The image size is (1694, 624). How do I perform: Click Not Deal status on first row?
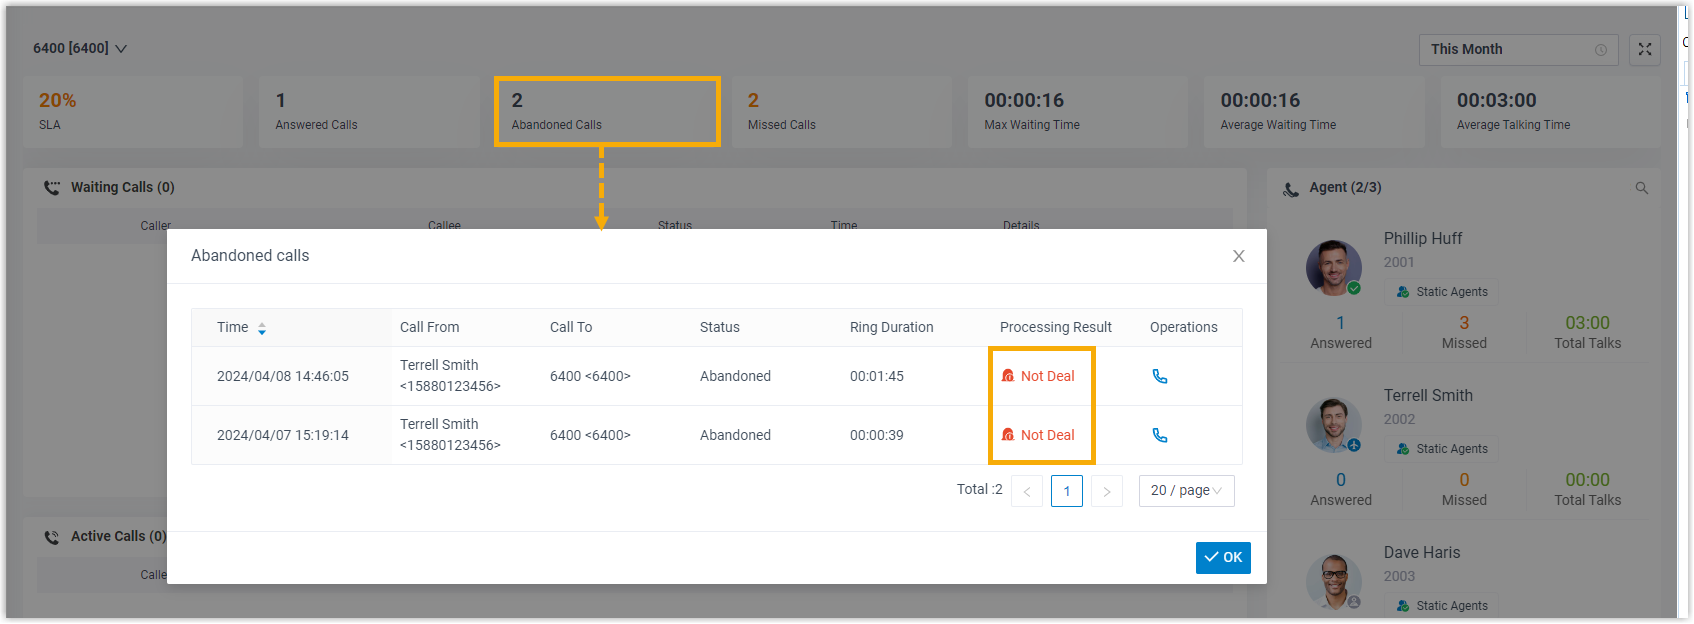click(1040, 377)
